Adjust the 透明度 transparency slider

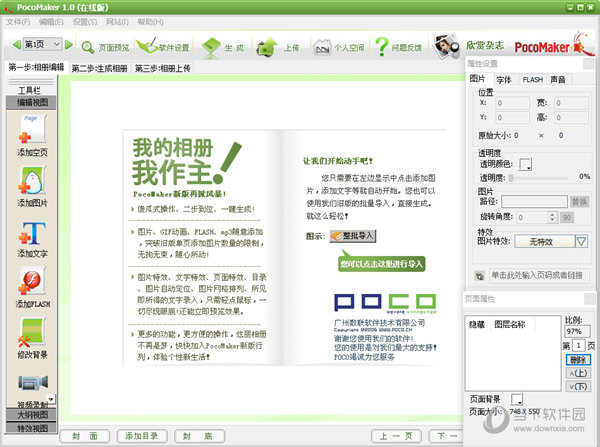(x=539, y=178)
